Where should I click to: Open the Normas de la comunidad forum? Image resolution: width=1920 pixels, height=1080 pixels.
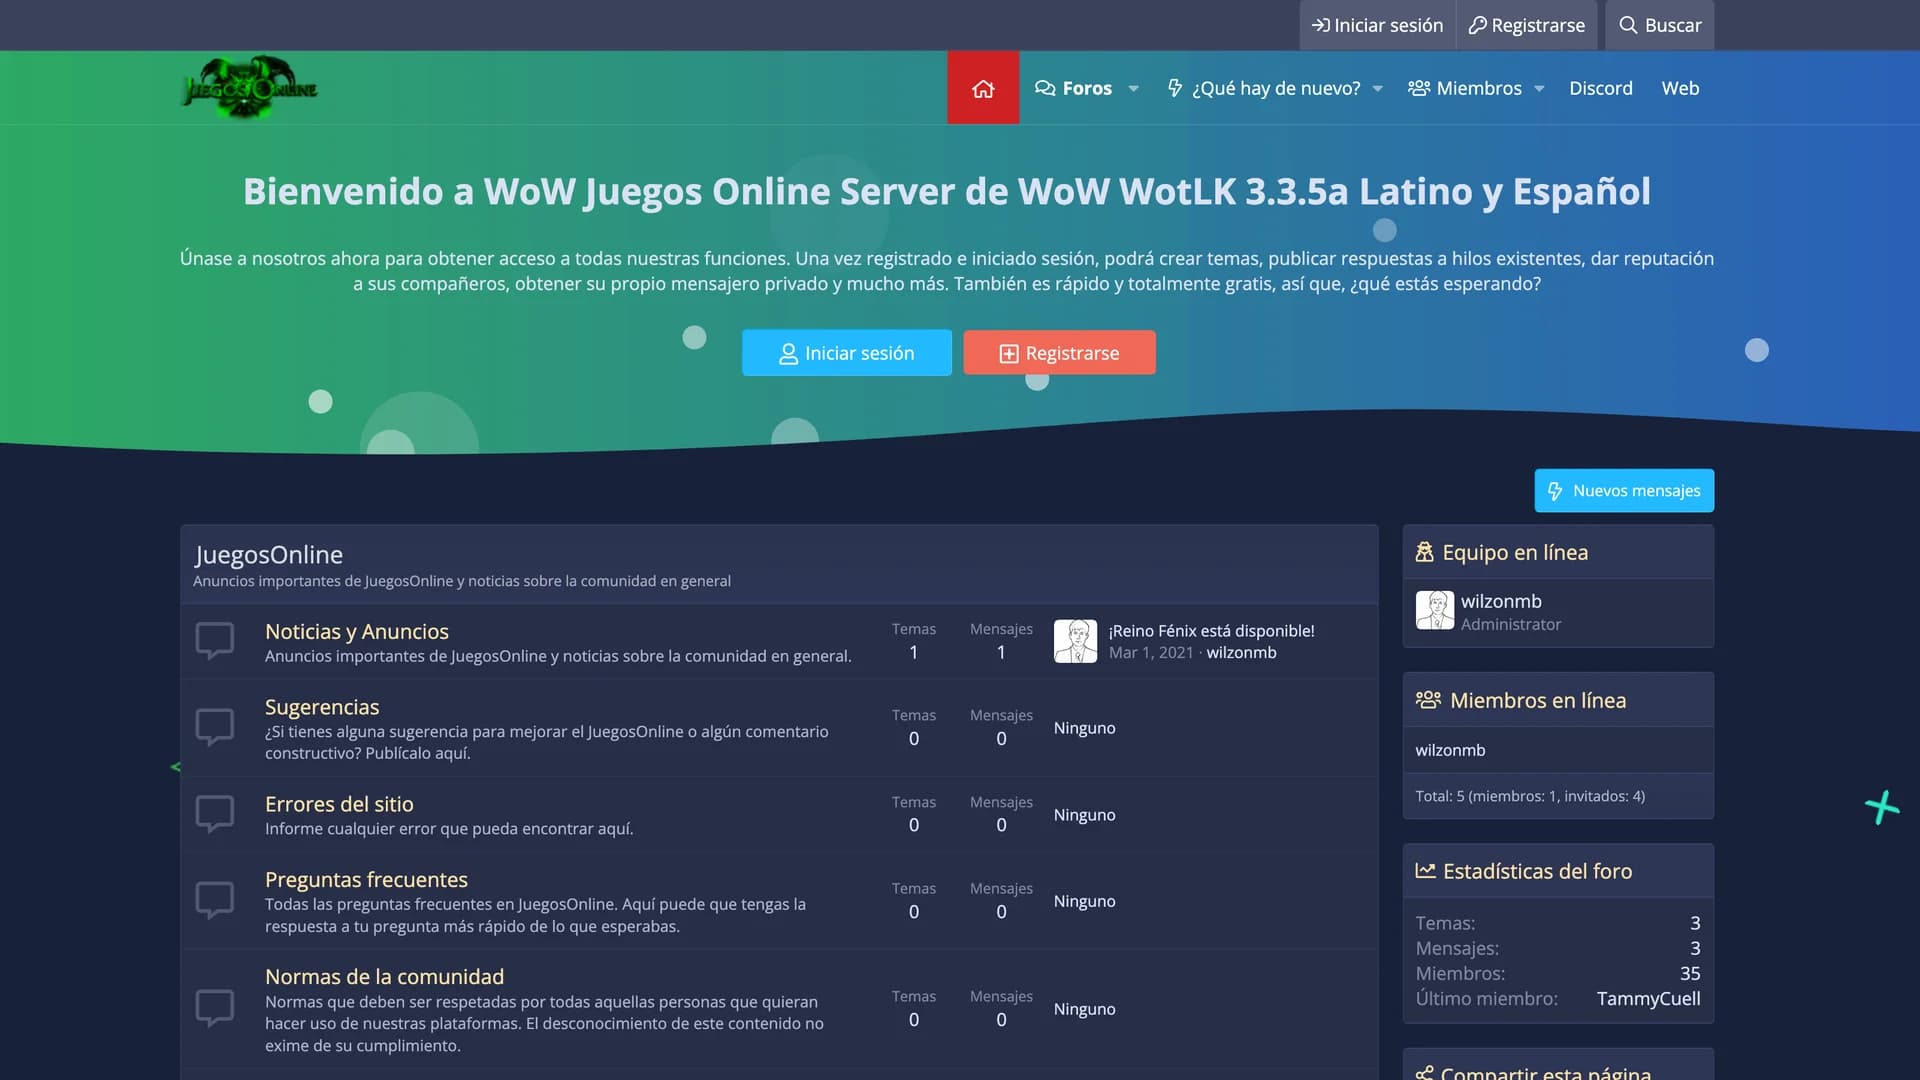coord(384,977)
